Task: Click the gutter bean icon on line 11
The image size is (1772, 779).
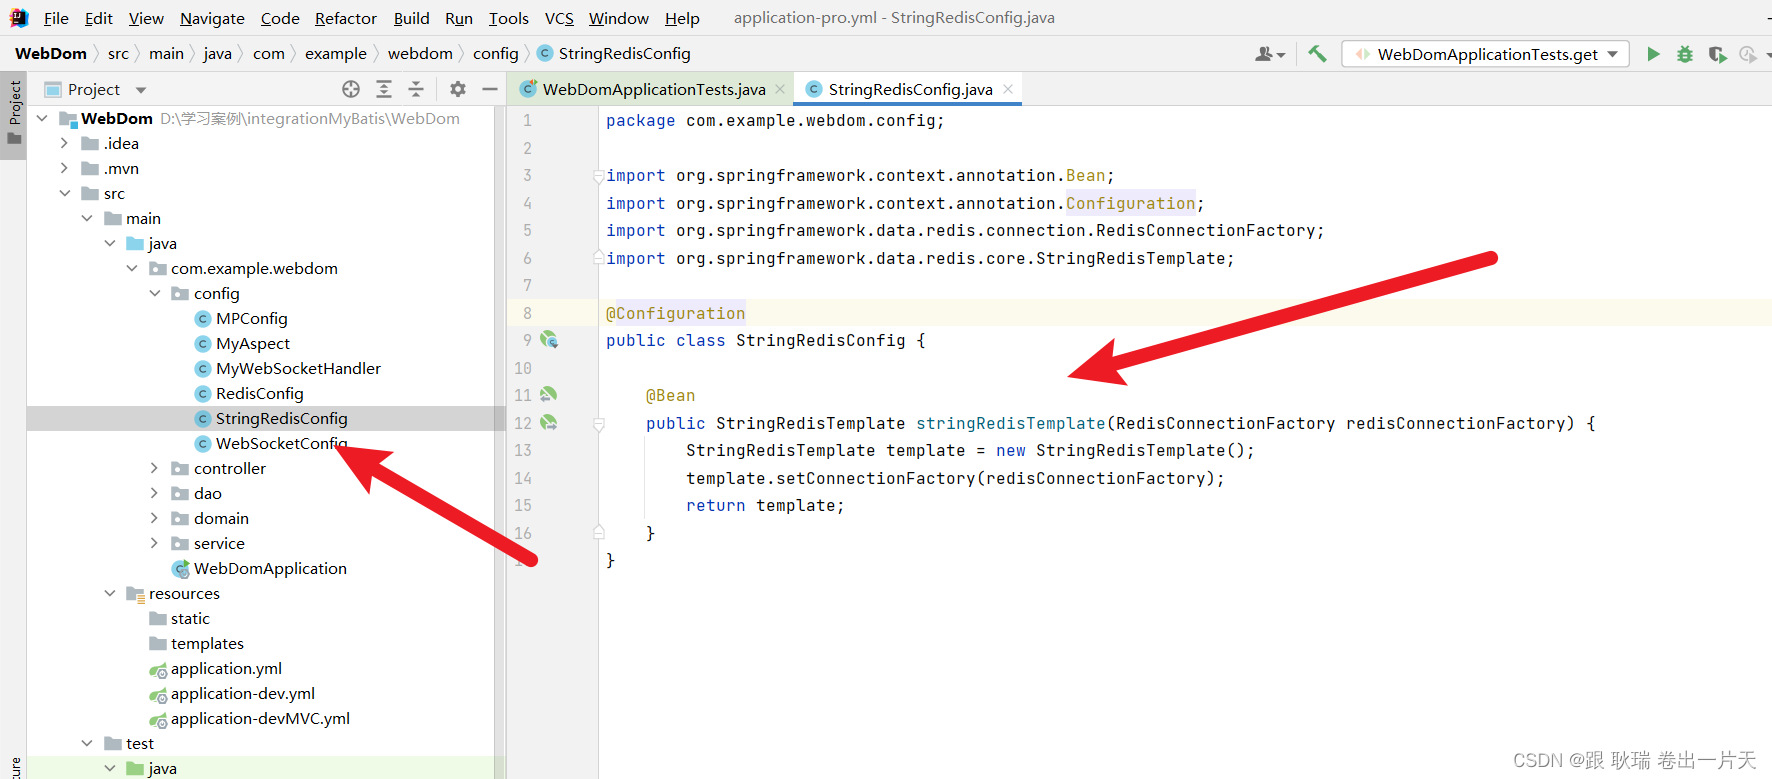Action: click(549, 395)
